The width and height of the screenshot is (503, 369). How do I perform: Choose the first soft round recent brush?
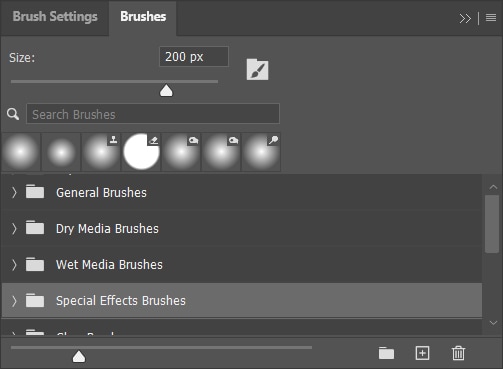coord(21,152)
